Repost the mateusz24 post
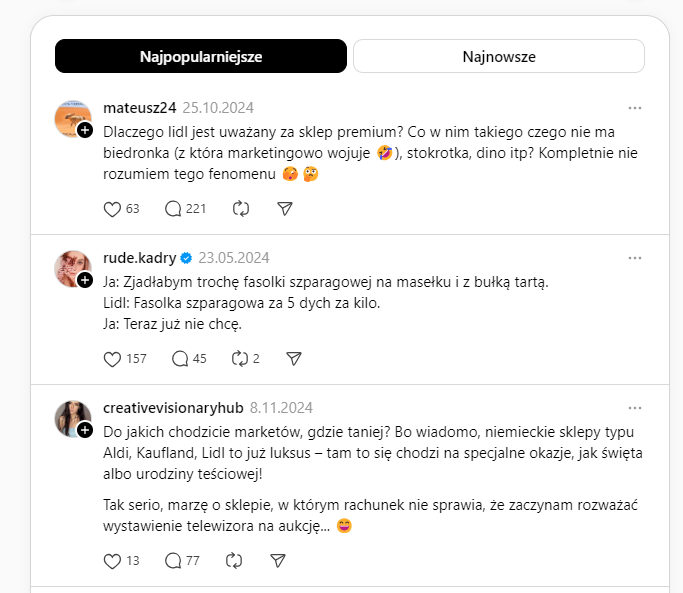The height and width of the screenshot is (593, 683). (240, 209)
